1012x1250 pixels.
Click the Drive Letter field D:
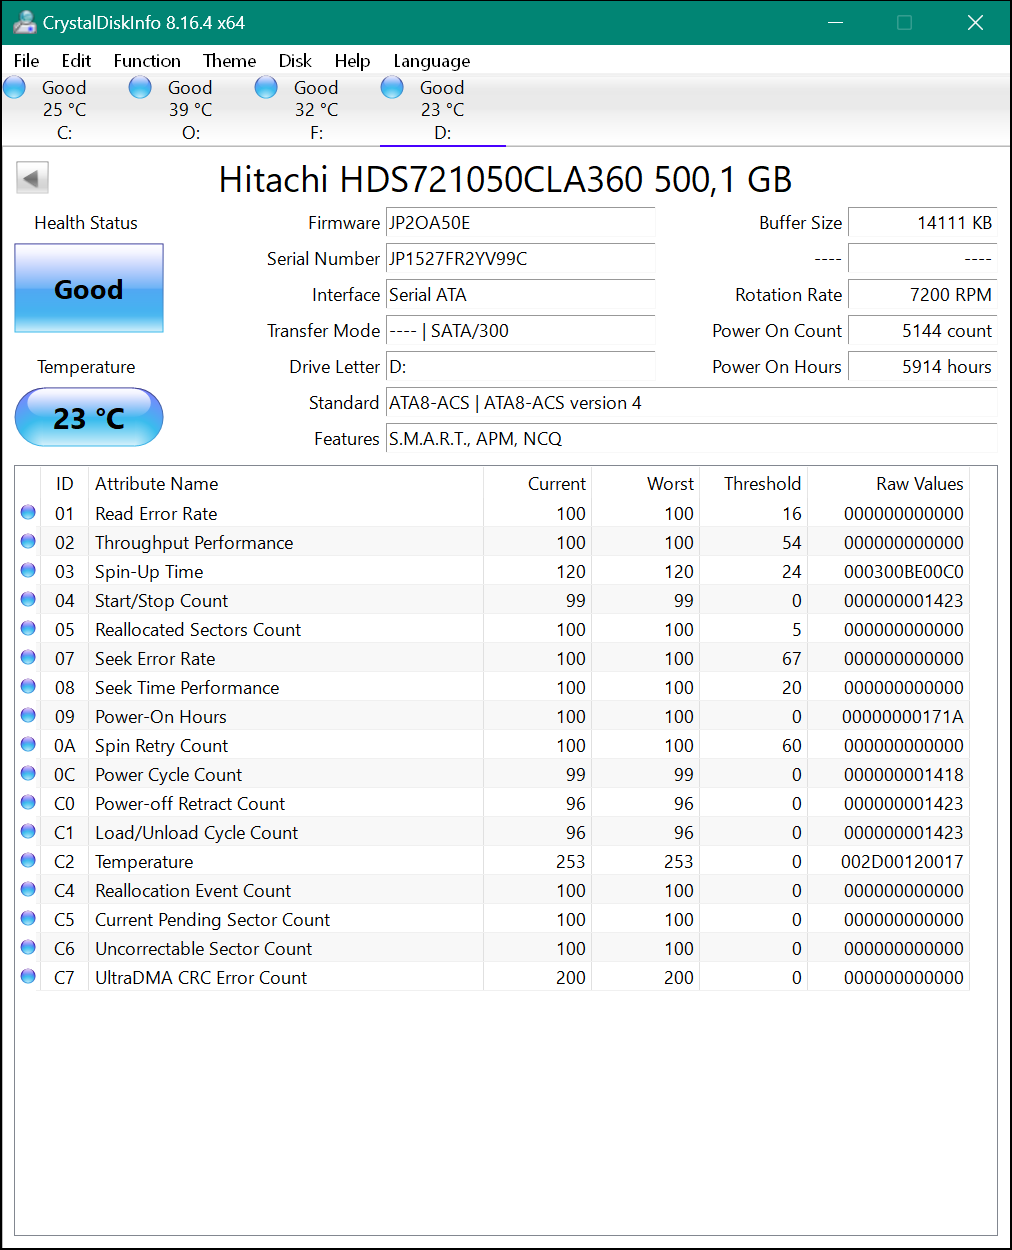coord(521,367)
